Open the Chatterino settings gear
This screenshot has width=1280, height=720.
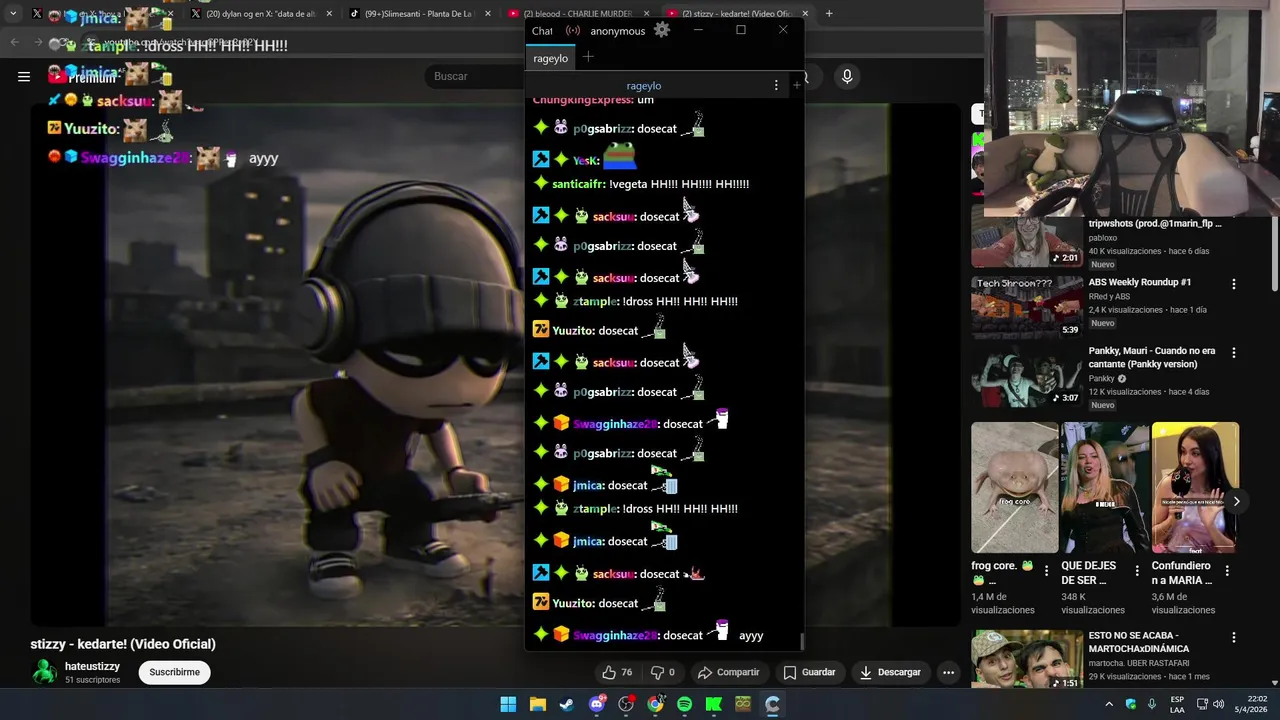pyautogui.click(x=662, y=30)
